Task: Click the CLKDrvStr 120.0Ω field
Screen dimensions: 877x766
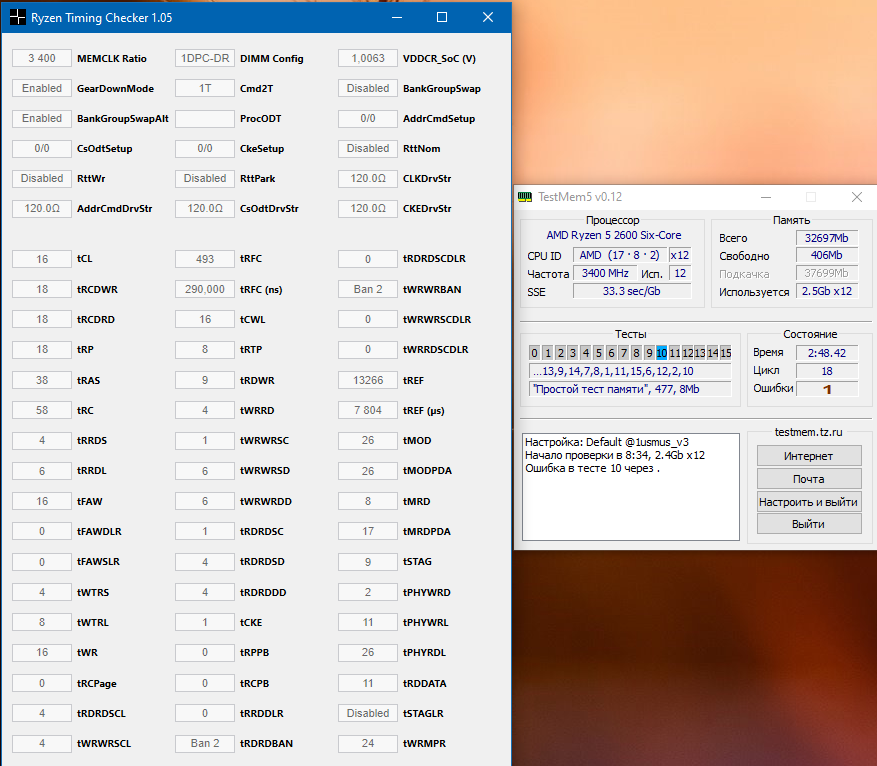Action: [367, 178]
